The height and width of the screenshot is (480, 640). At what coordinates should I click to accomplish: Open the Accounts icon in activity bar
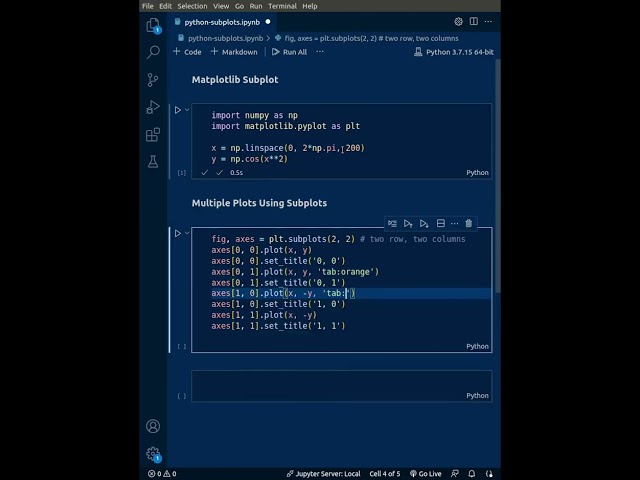point(153,426)
